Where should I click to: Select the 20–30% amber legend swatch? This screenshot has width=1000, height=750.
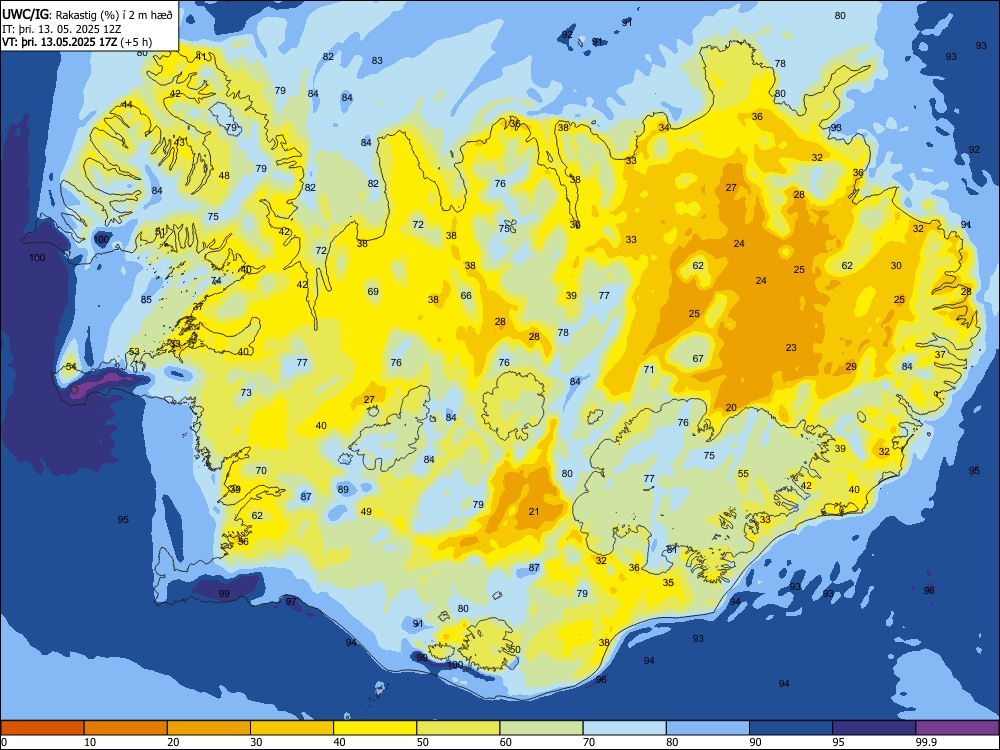point(209,728)
